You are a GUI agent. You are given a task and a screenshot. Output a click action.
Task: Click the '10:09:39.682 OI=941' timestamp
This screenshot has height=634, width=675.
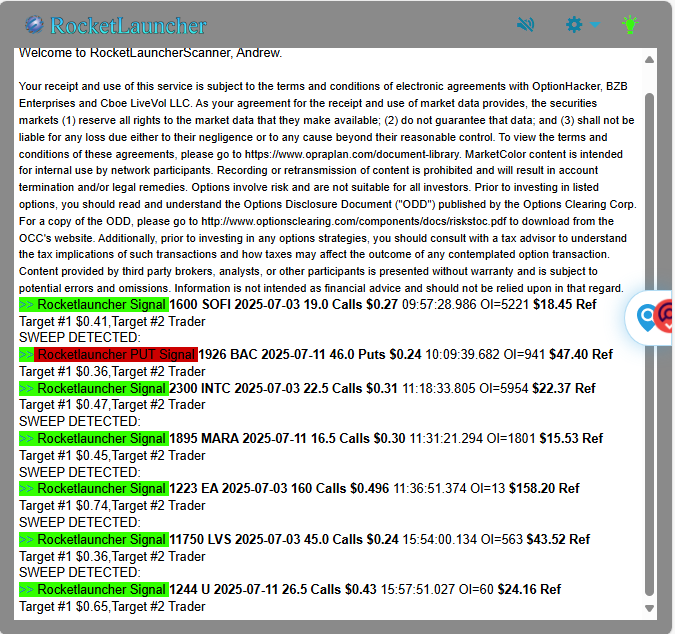[x=485, y=354]
